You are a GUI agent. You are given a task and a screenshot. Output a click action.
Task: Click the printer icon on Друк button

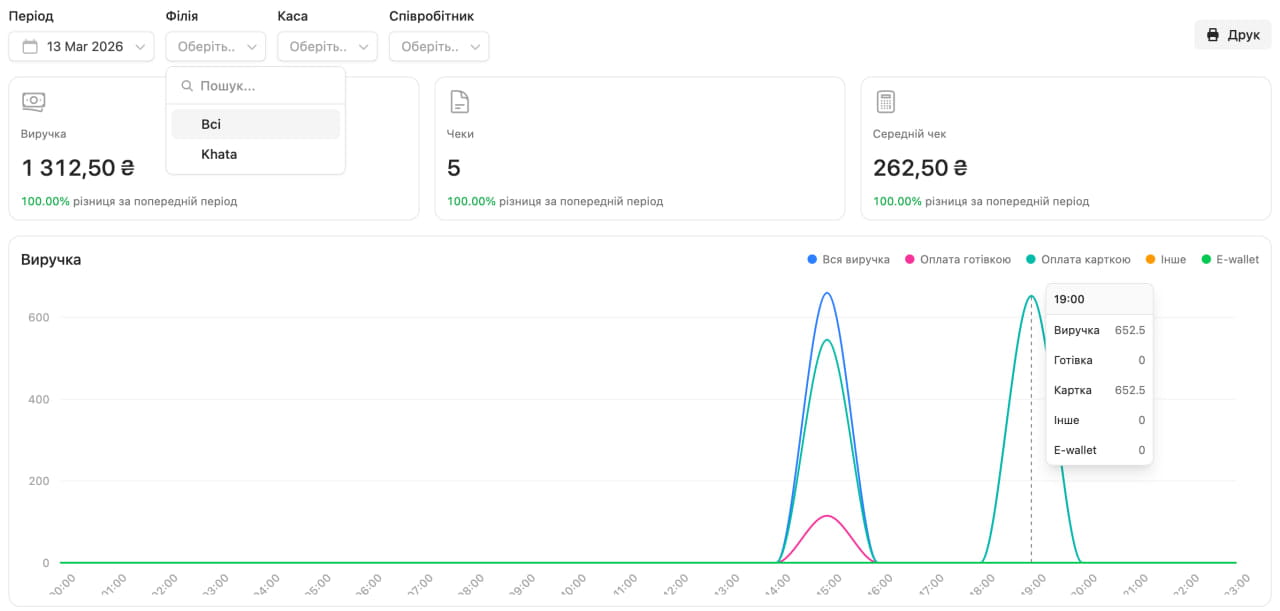pyautogui.click(x=1213, y=35)
